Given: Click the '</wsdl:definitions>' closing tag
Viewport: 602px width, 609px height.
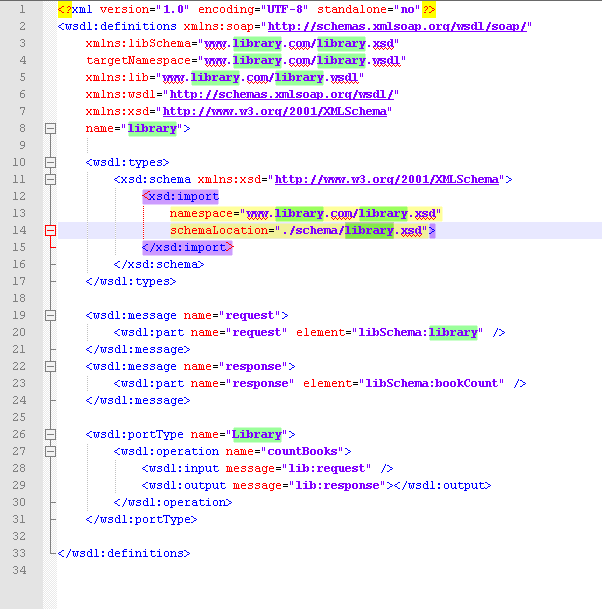Looking at the screenshot, I should [124, 553].
